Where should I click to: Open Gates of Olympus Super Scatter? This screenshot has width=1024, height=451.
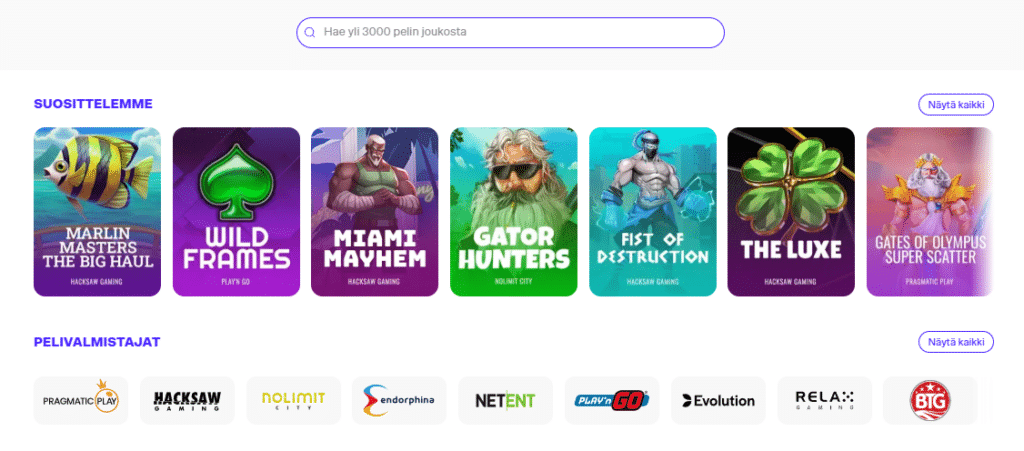click(929, 212)
